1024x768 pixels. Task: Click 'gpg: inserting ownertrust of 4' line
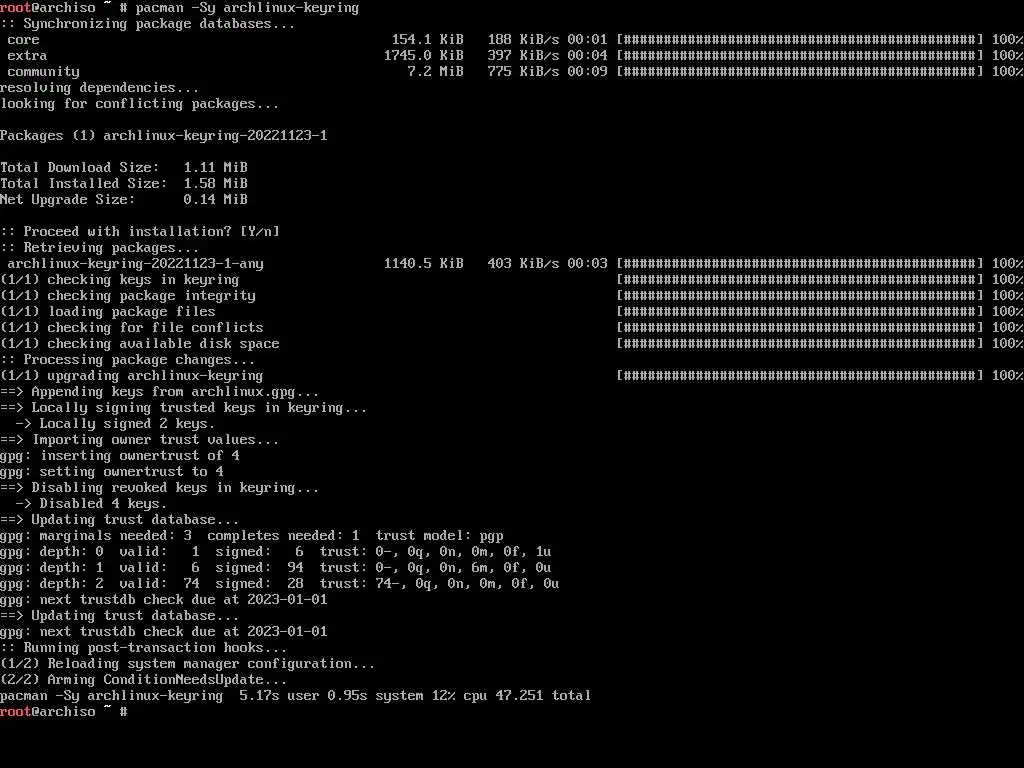(x=120, y=456)
